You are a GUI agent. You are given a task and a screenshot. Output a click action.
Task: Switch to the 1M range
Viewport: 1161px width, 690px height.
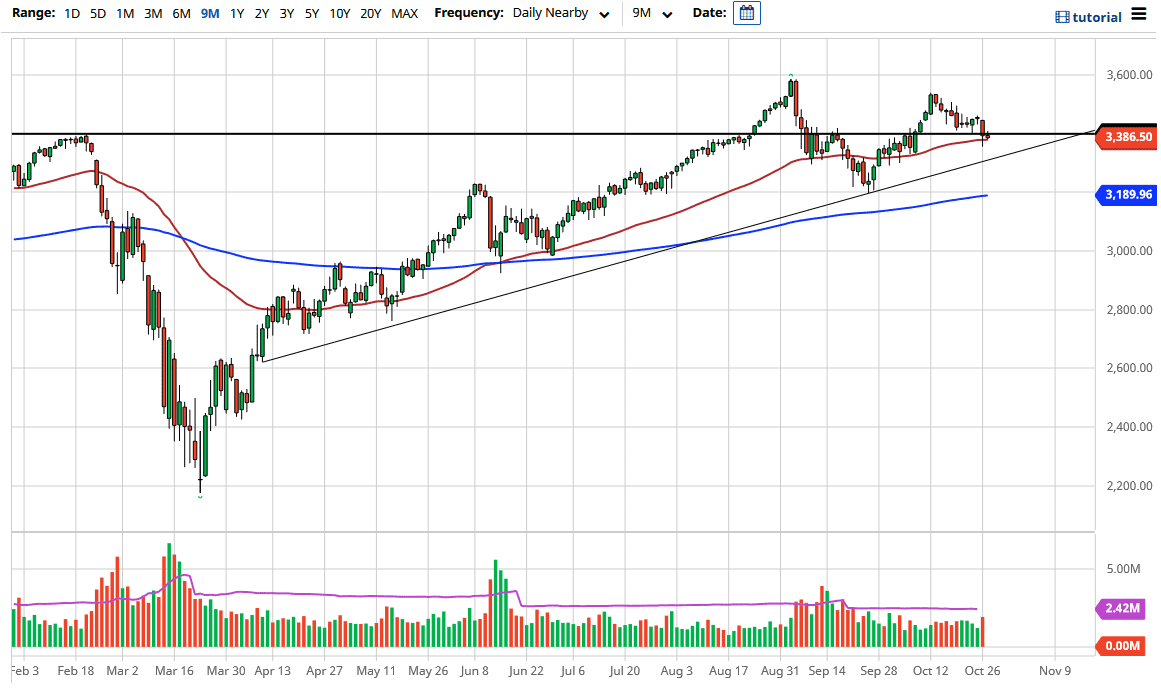[124, 14]
